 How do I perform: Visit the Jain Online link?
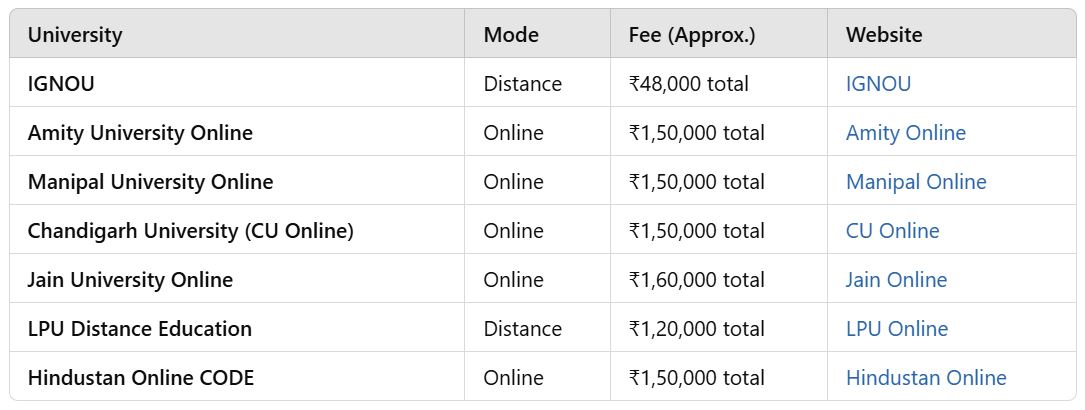pyautogui.click(x=896, y=280)
